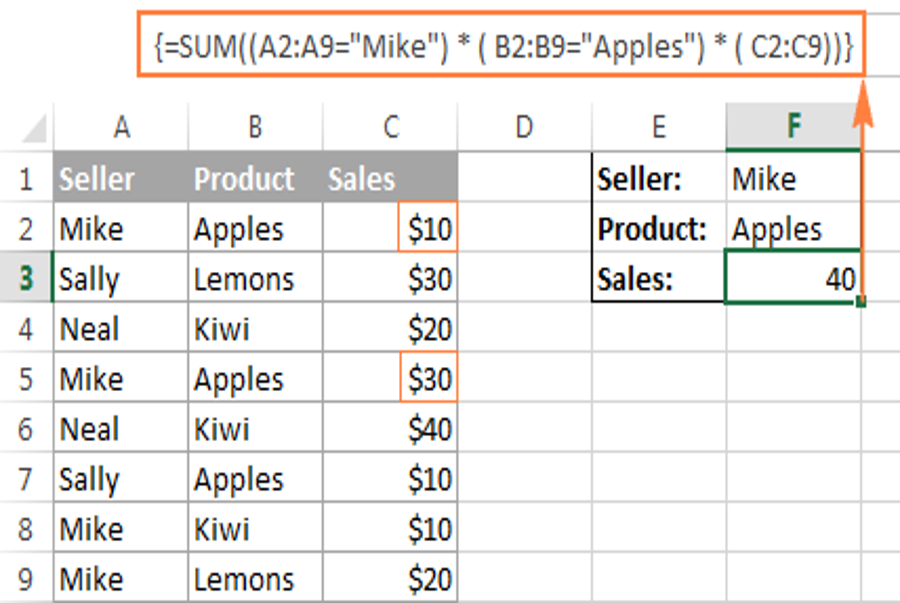Click cell F2 containing Apples
Viewport: 900px width, 603px height.
792,230
